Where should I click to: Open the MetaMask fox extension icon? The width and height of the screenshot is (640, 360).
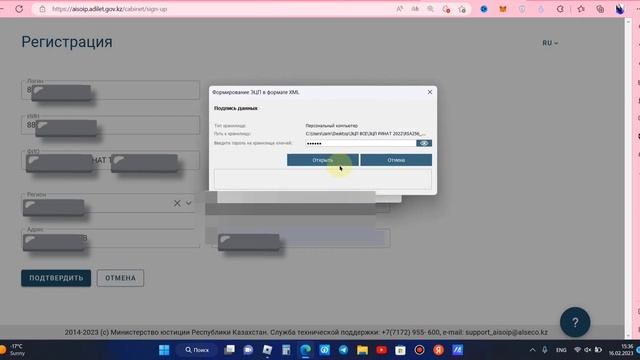[503, 9]
